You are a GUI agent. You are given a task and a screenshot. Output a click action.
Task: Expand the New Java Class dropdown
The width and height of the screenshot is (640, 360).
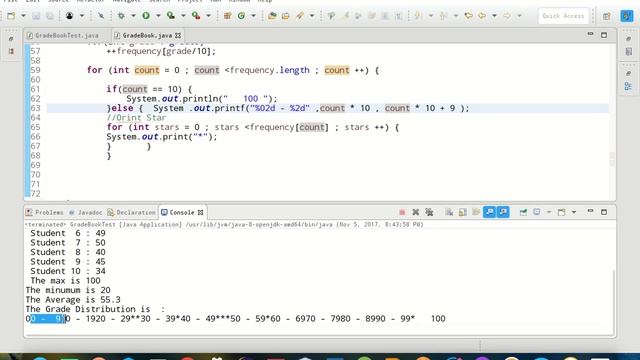253,16
